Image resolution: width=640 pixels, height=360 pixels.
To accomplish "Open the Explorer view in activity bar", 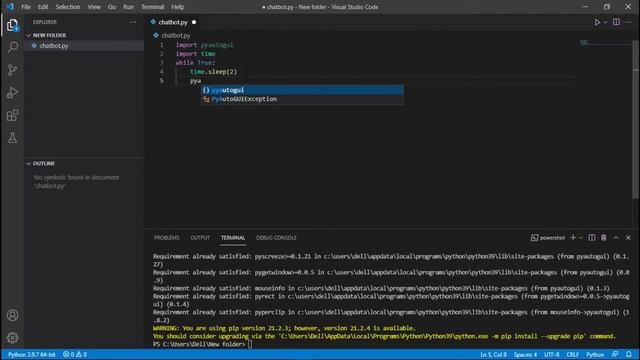I will point(12,25).
